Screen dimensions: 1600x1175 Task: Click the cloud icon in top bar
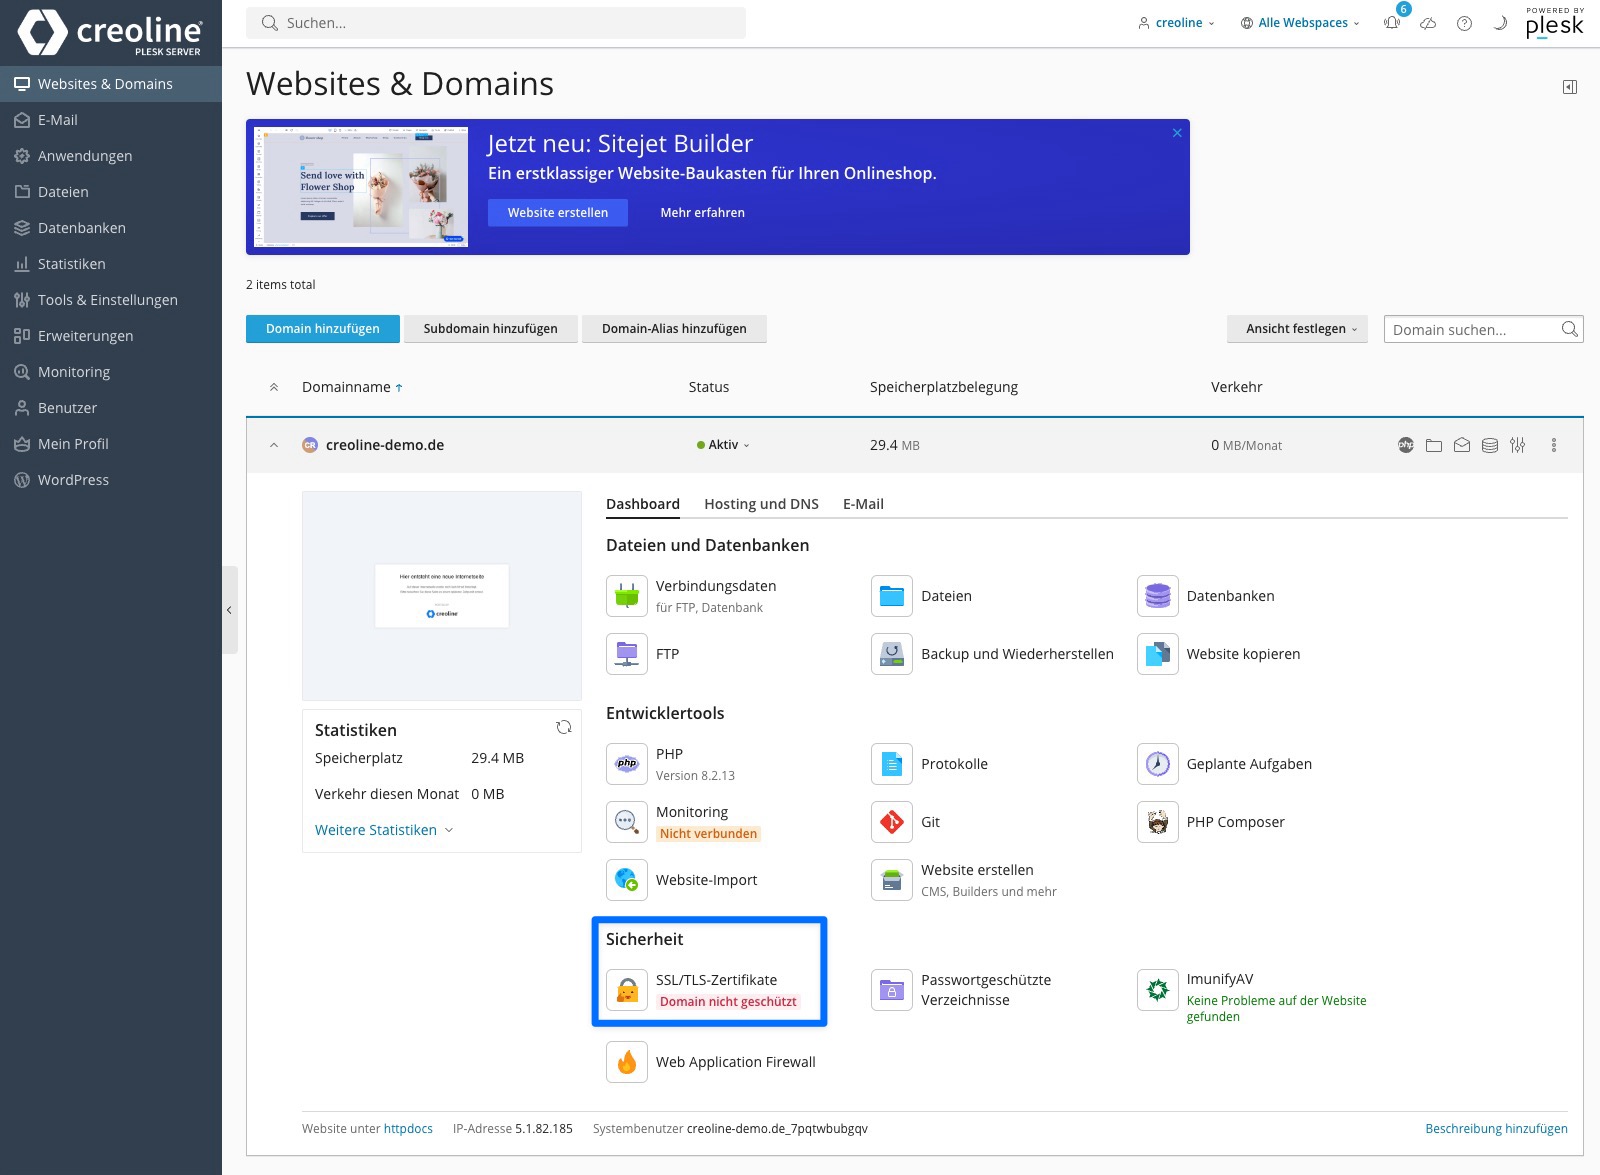(1428, 23)
